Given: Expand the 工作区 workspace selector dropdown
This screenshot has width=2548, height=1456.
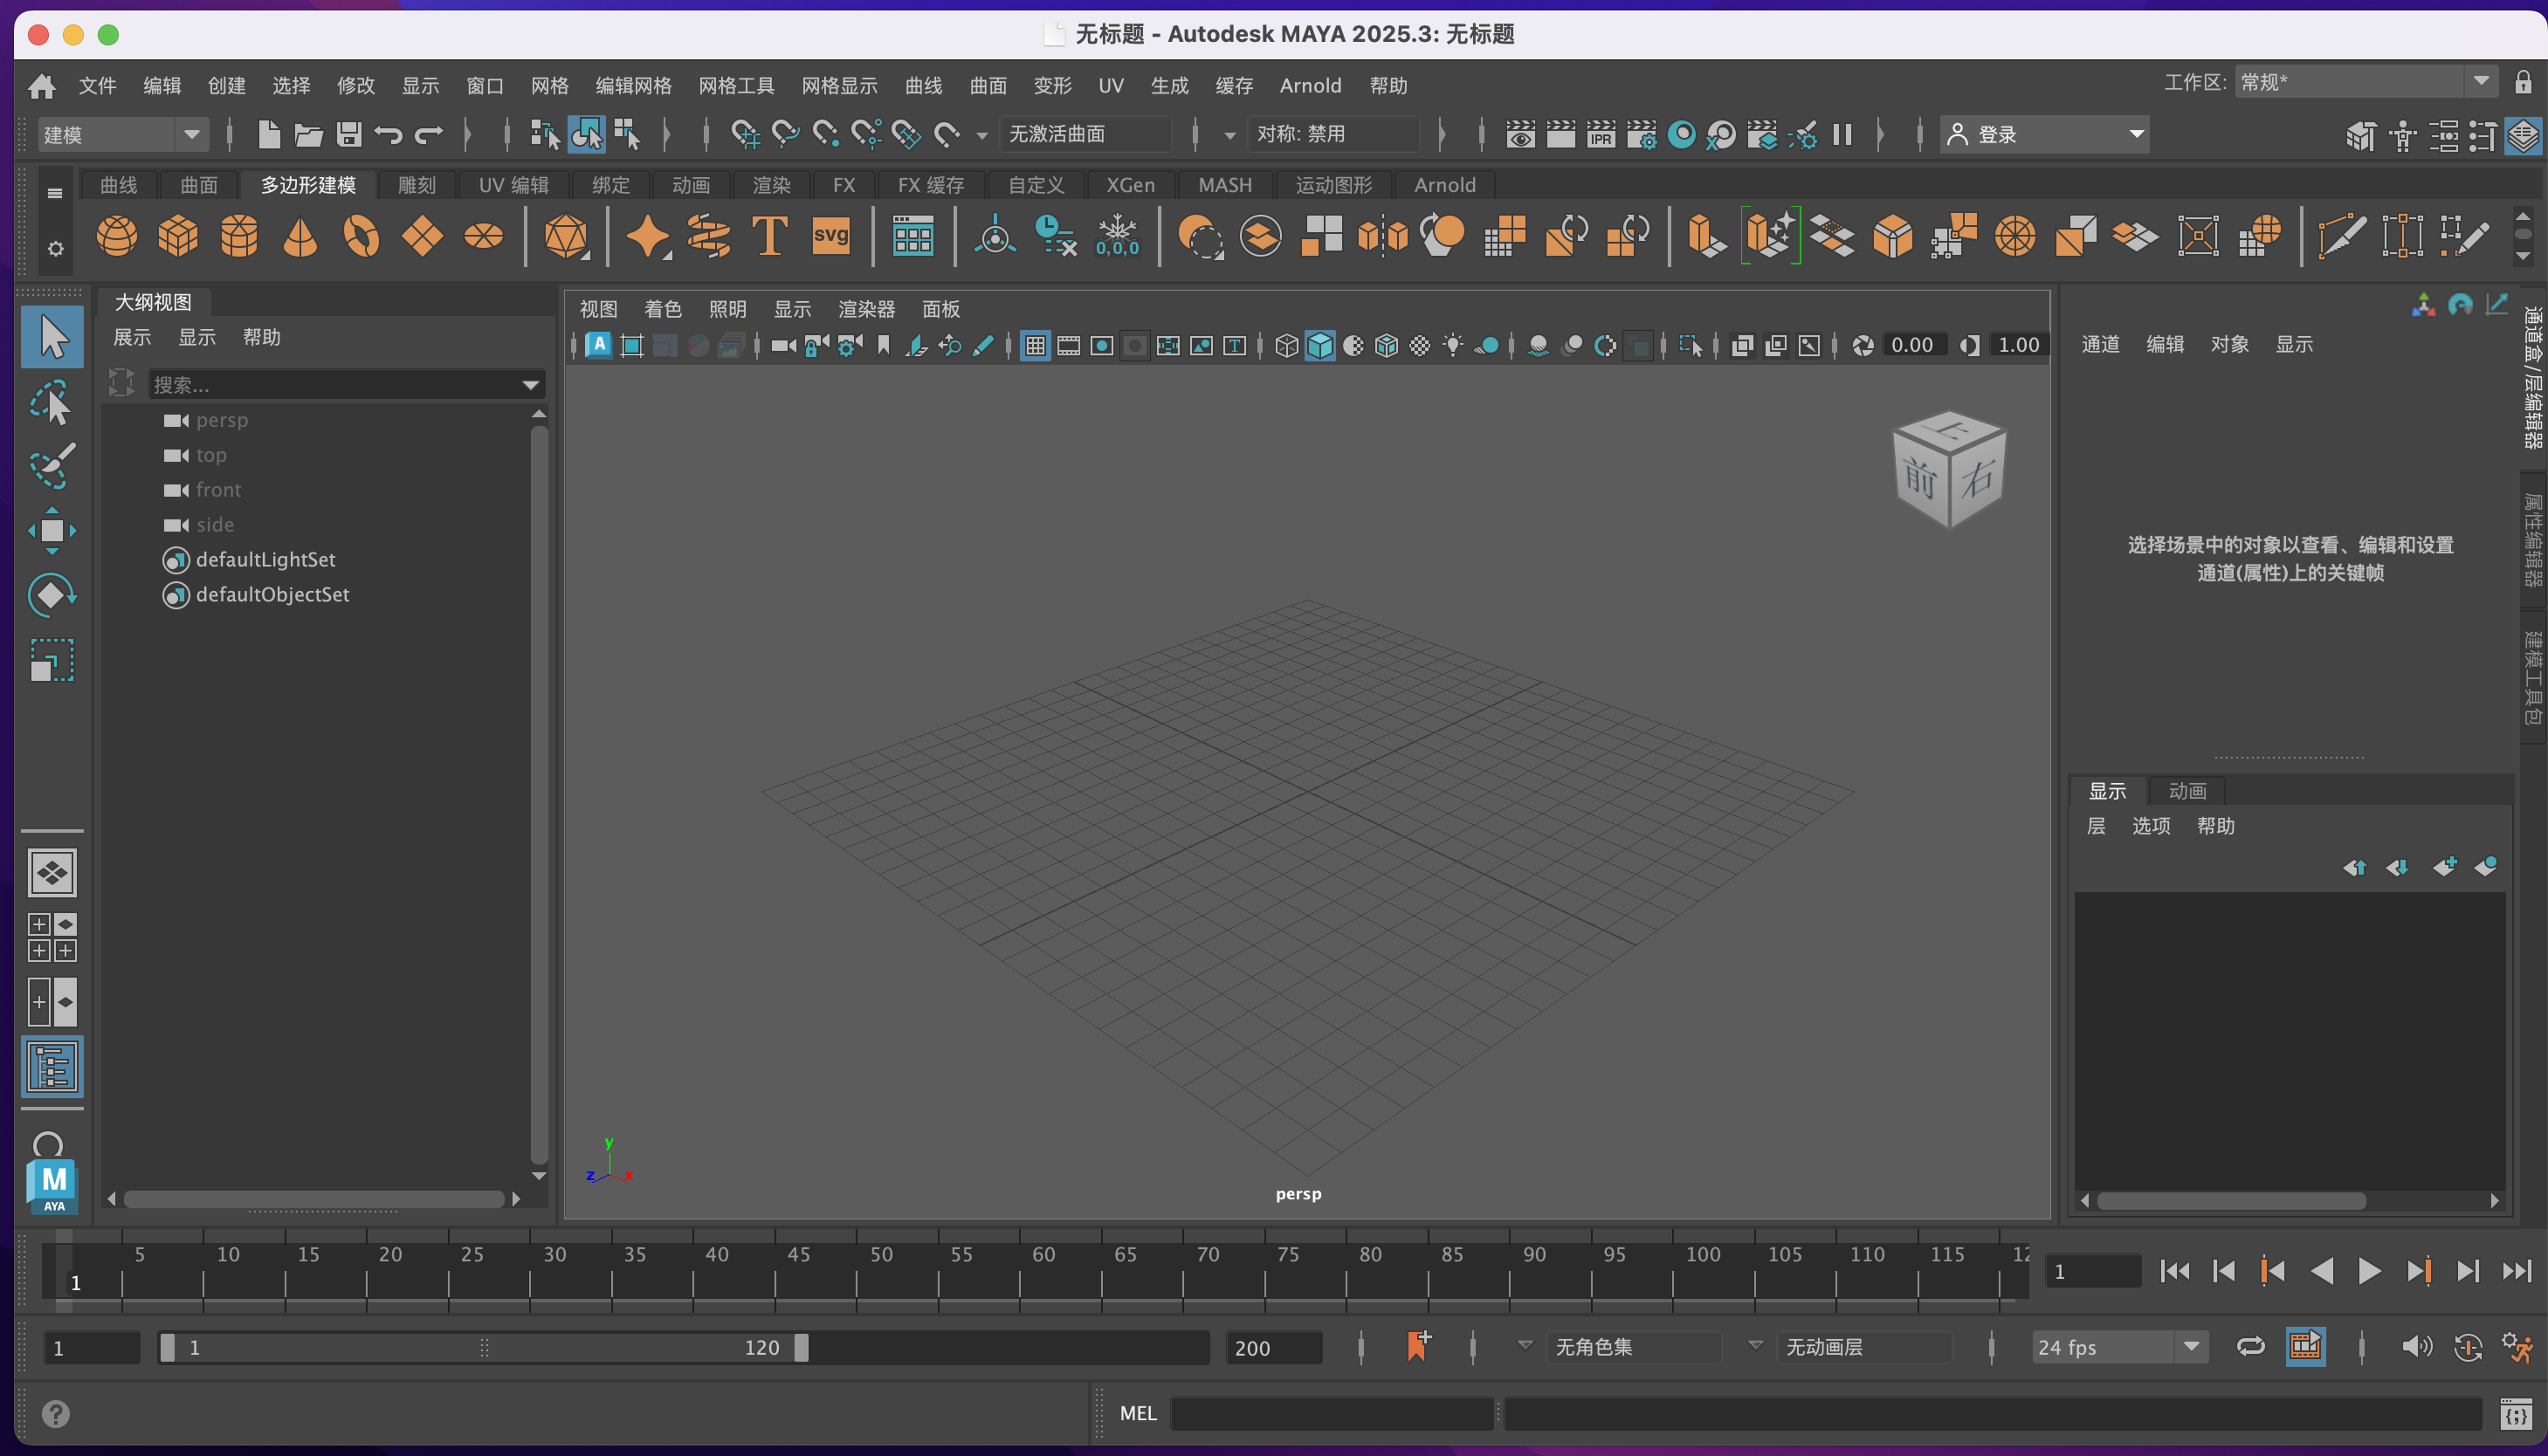Looking at the screenshot, I should 2481,82.
